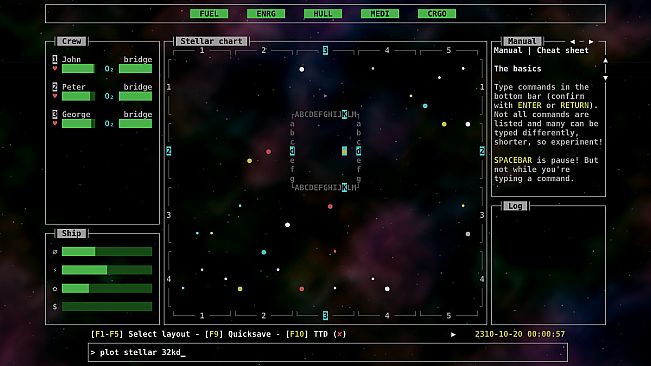The width and height of the screenshot is (651, 366).
Task: Select column 1 on chart top axis
Action: point(202,50)
